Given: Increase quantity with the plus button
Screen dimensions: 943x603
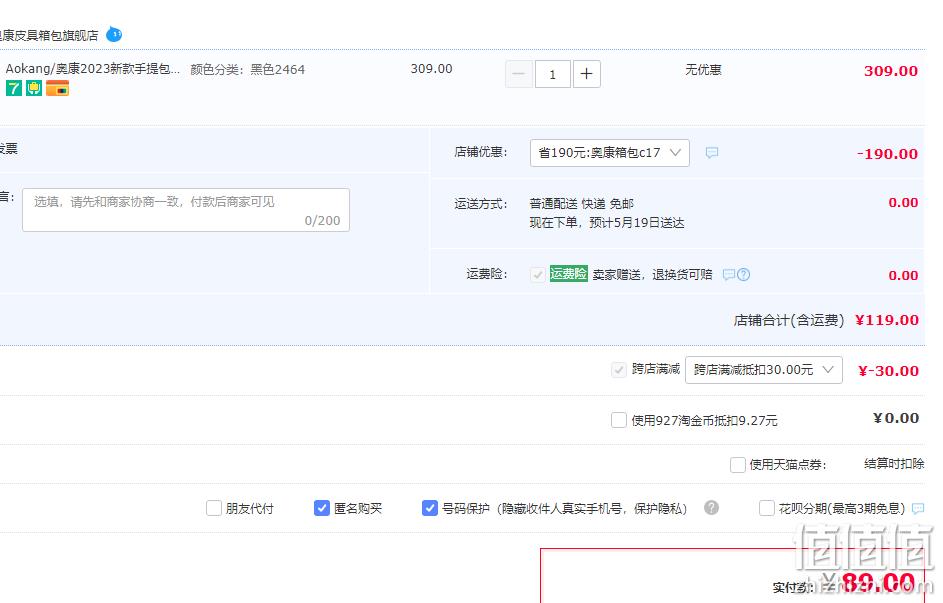Looking at the screenshot, I should point(586,74).
